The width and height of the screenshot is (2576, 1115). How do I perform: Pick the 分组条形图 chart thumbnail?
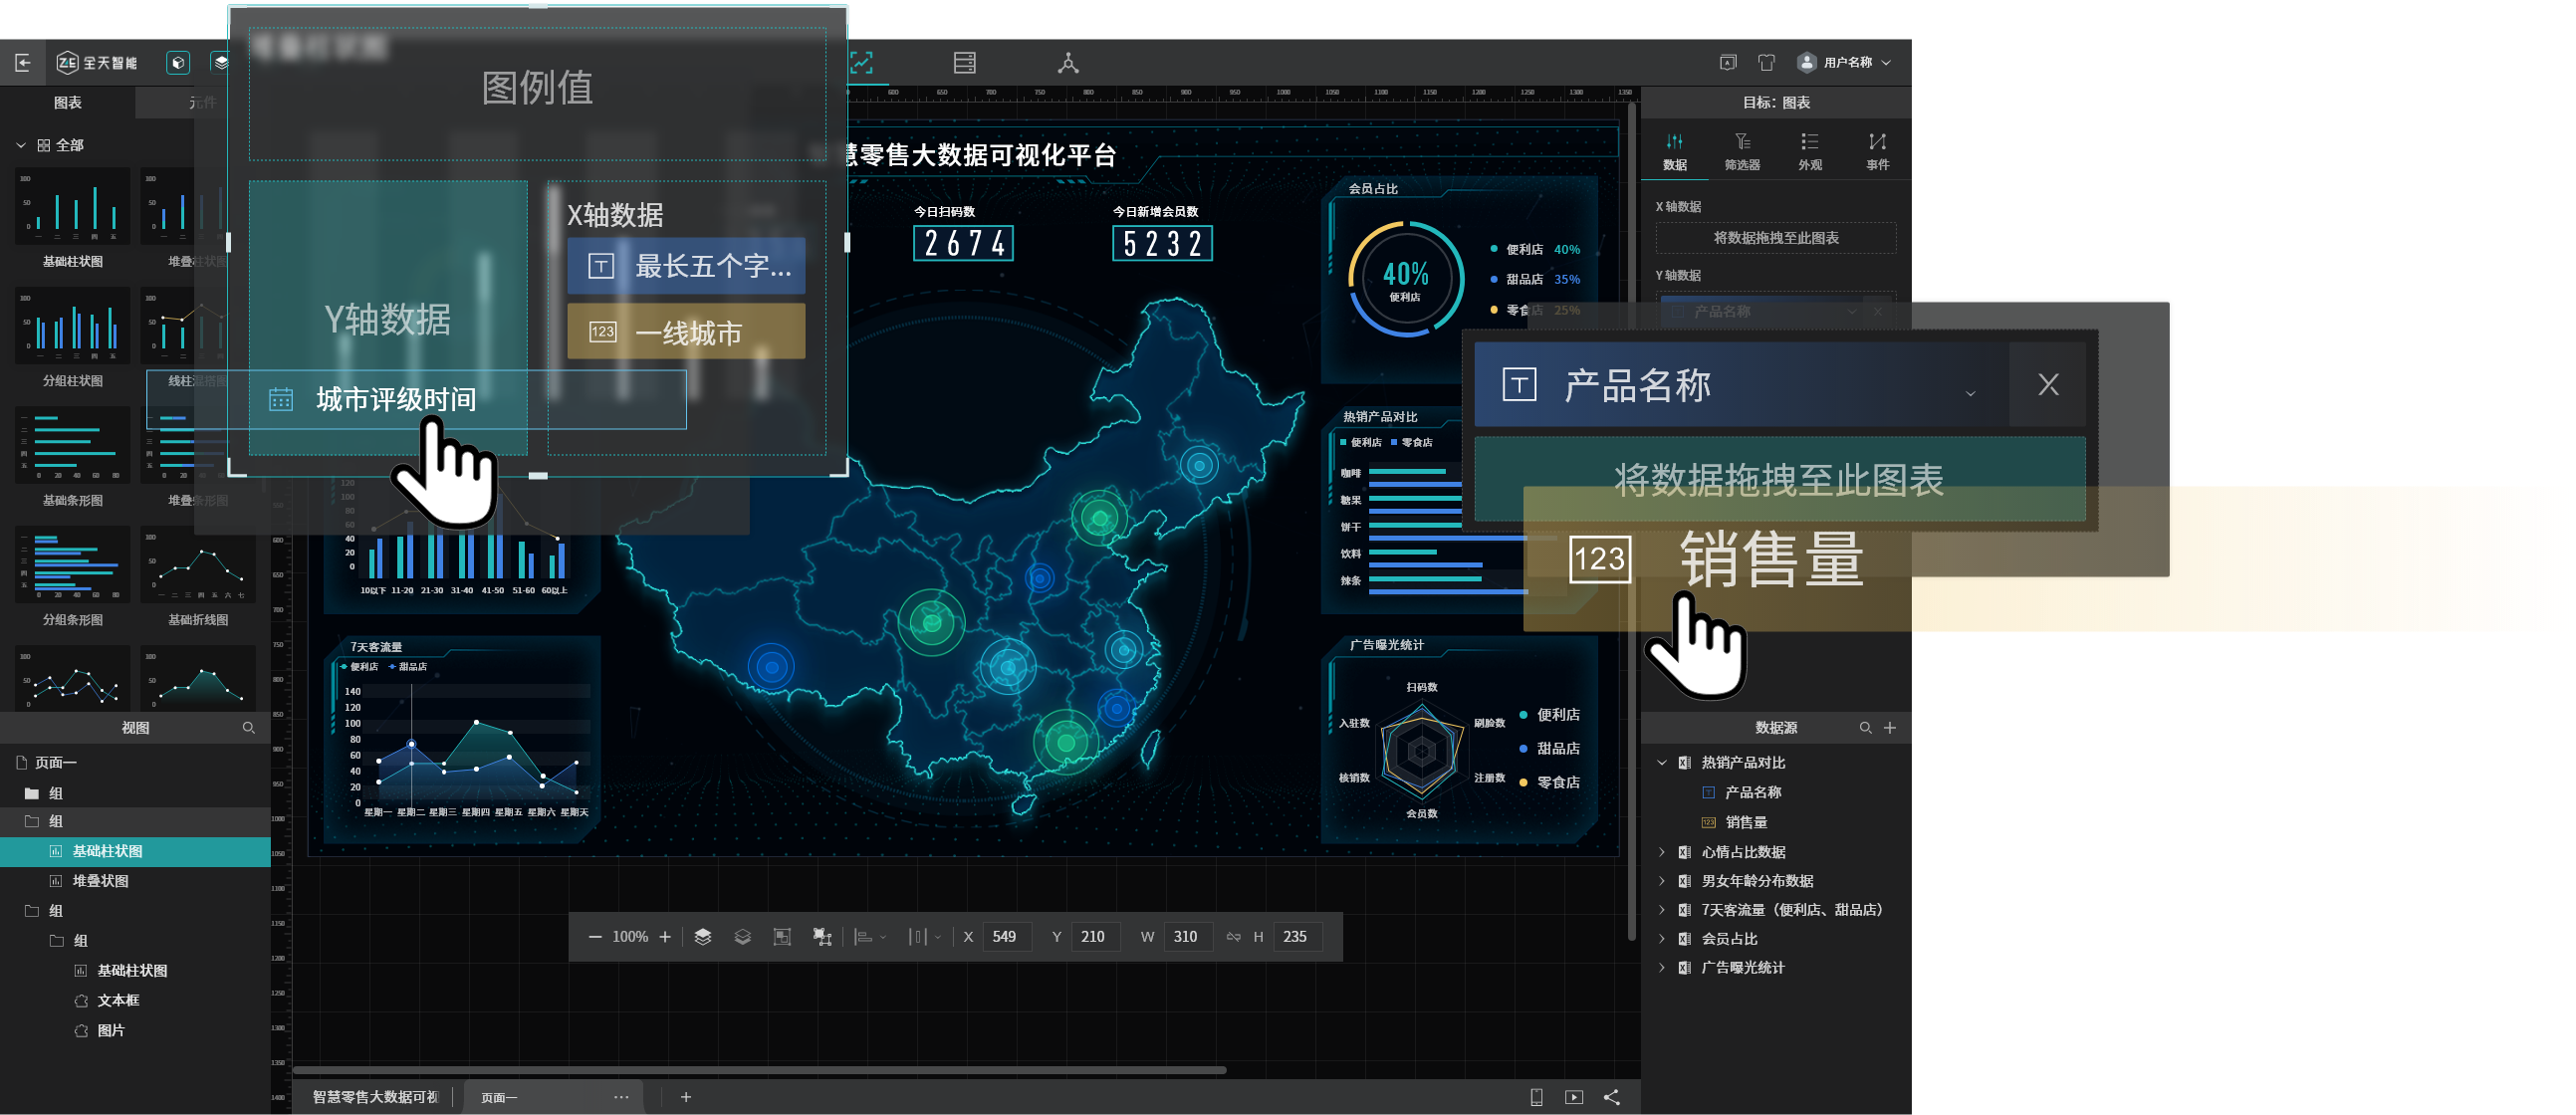pos(73,565)
